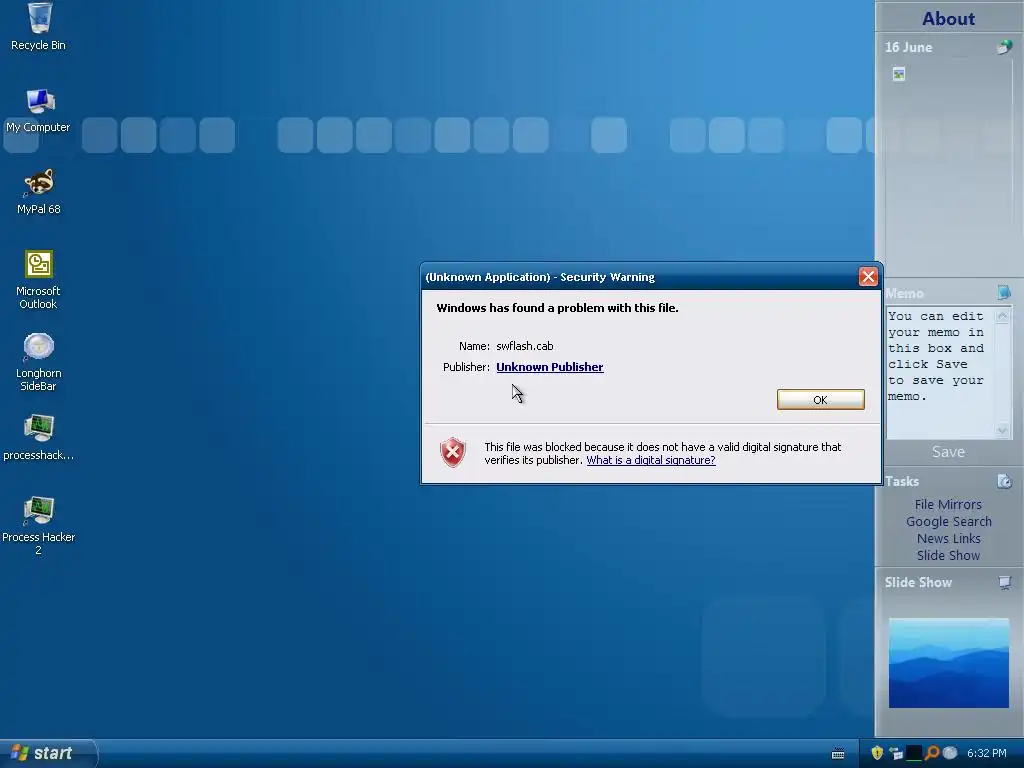Viewport: 1024px width, 768px height.
Task: Open the Recycle Bin desktop icon
Action: coord(39,27)
